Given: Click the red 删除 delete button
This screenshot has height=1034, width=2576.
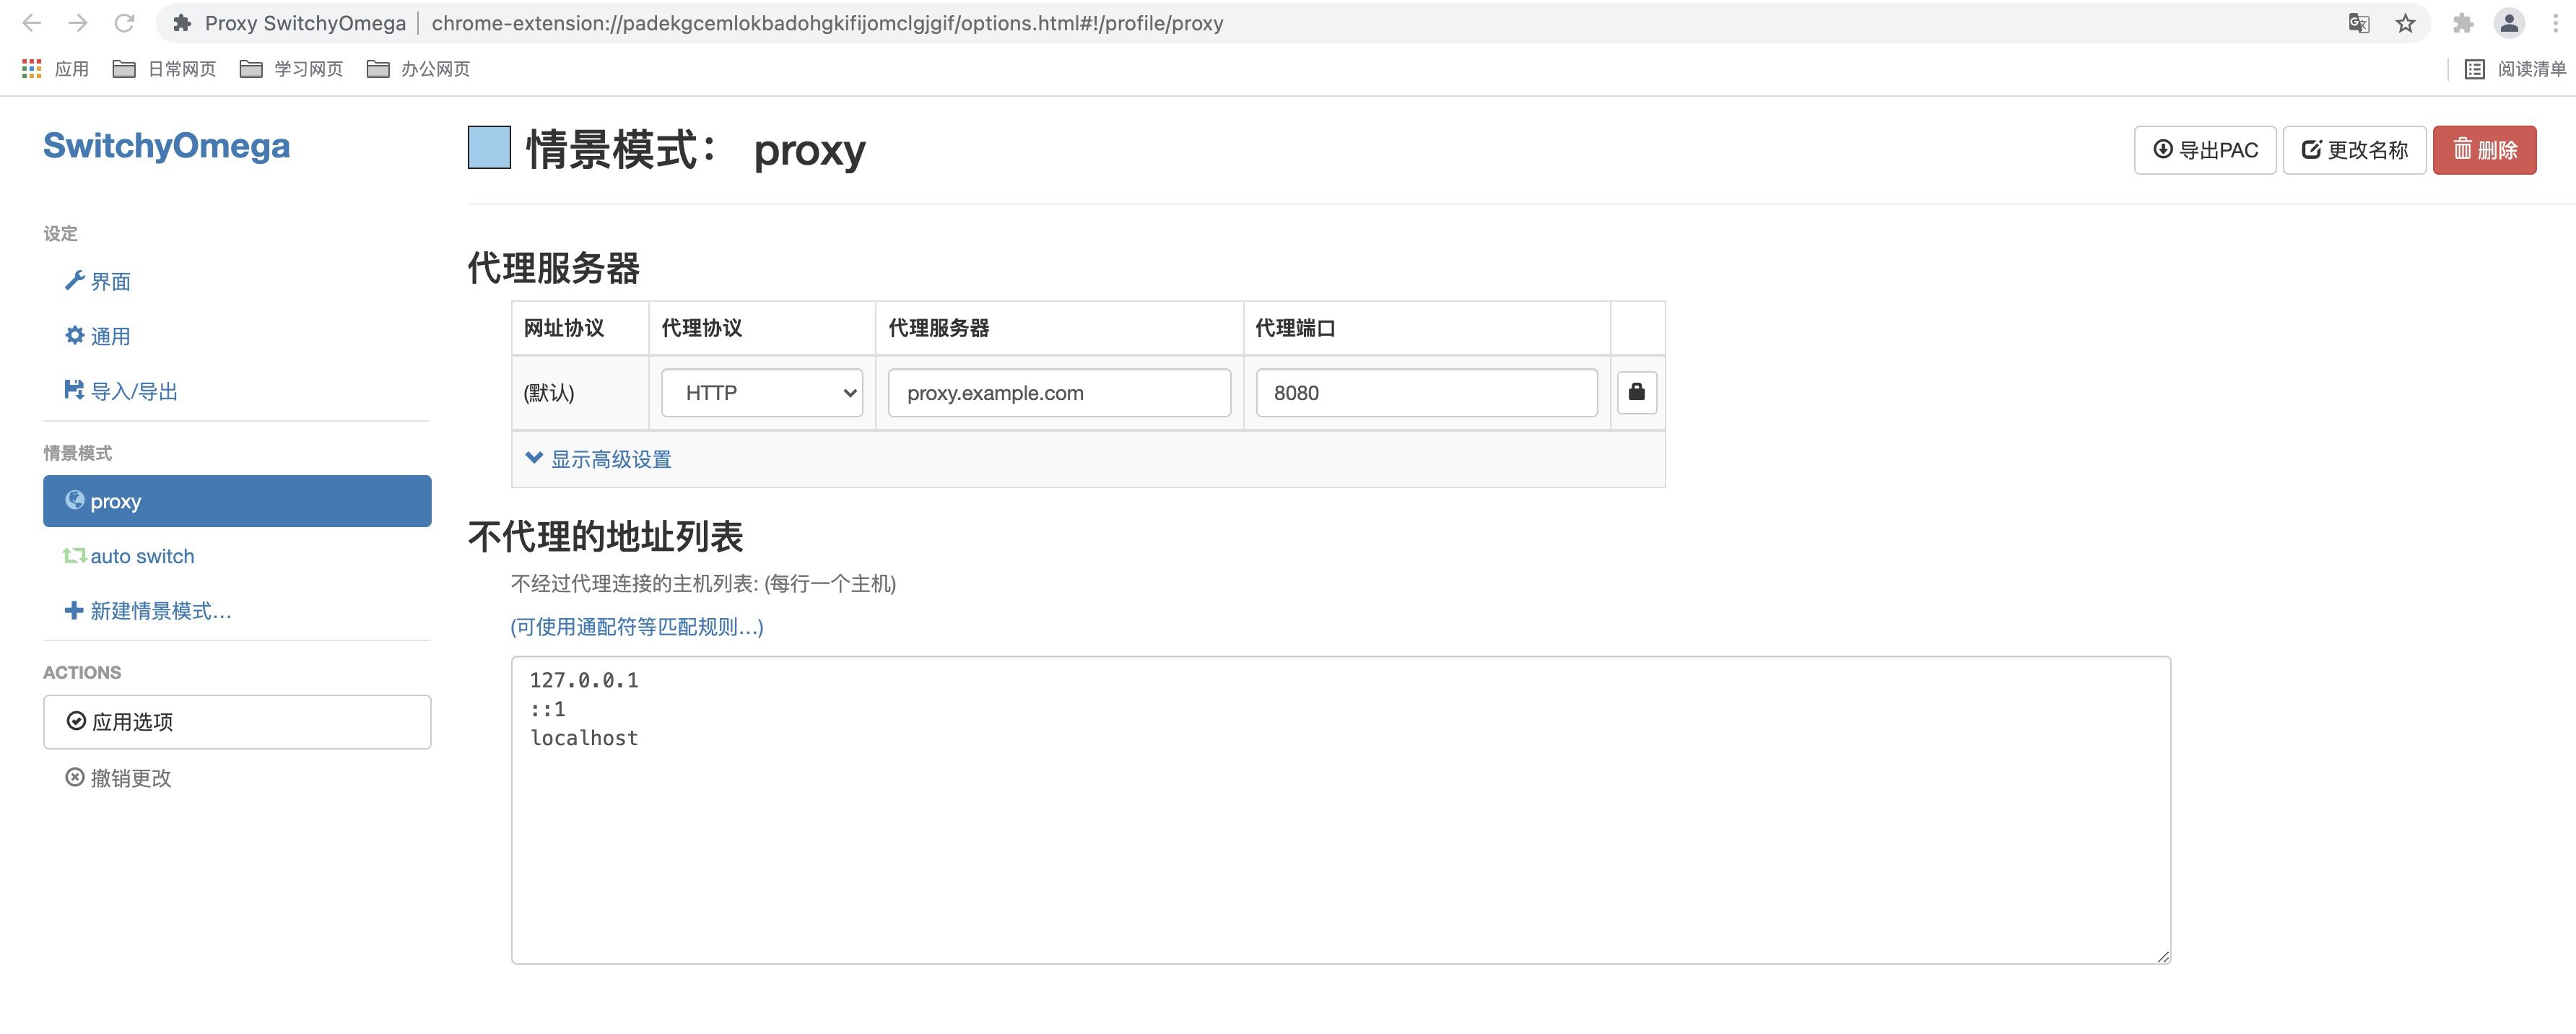Looking at the screenshot, I should (2484, 150).
